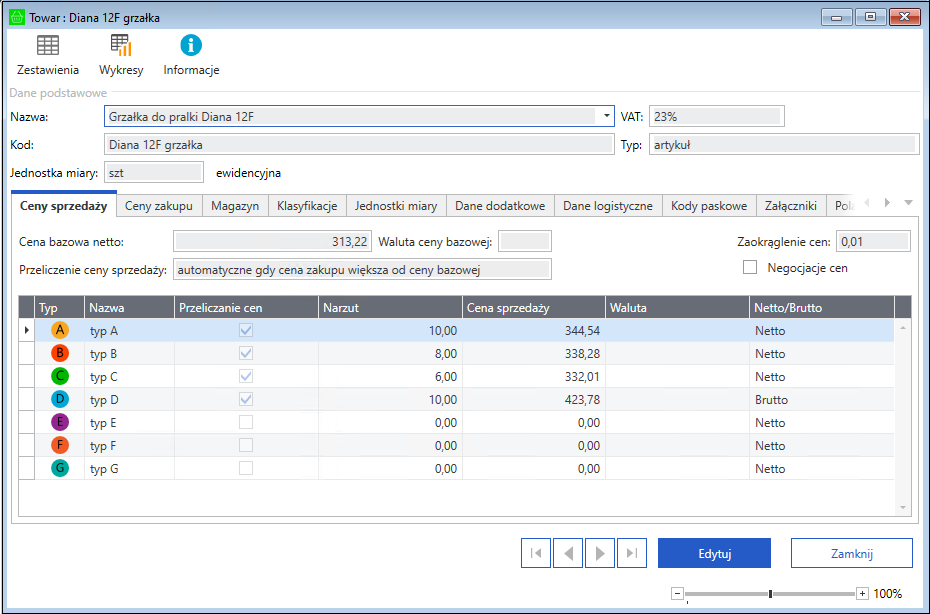
Task: Click the zoom slider handle
Action: pyautogui.click(x=770, y=594)
